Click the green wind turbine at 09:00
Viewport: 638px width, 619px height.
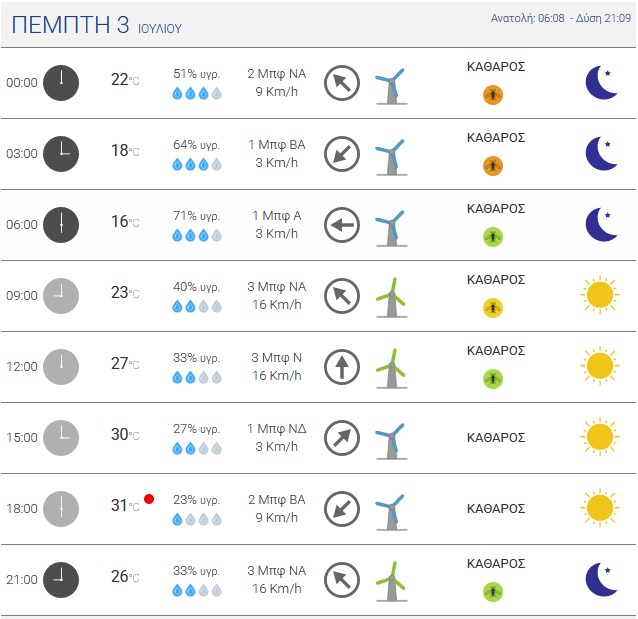(391, 298)
